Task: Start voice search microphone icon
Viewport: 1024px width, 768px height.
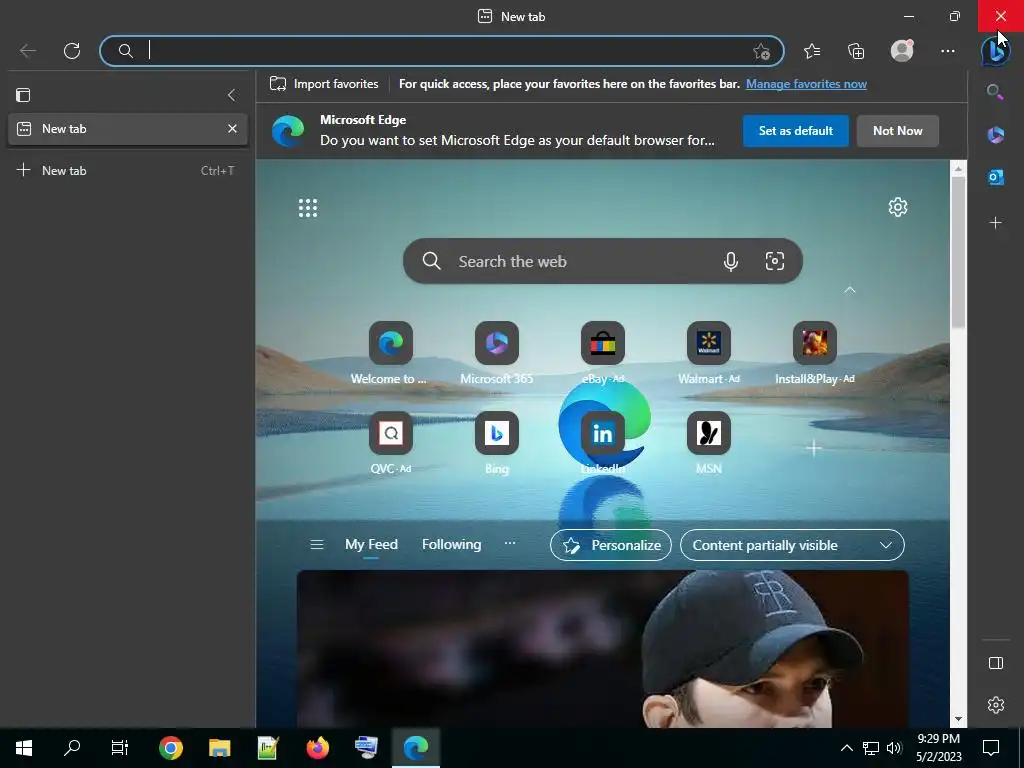Action: [x=731, y=261]
